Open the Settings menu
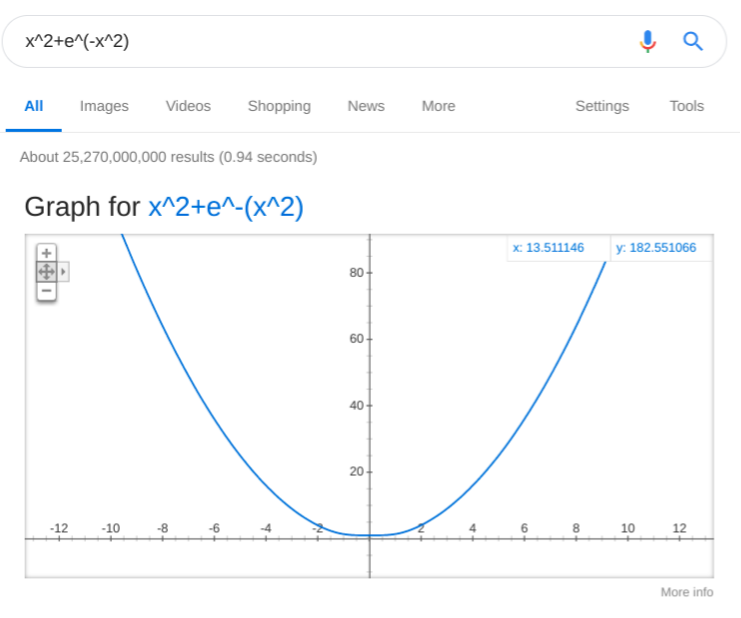This screenshot has height=618, width=741. pos(602,106)
